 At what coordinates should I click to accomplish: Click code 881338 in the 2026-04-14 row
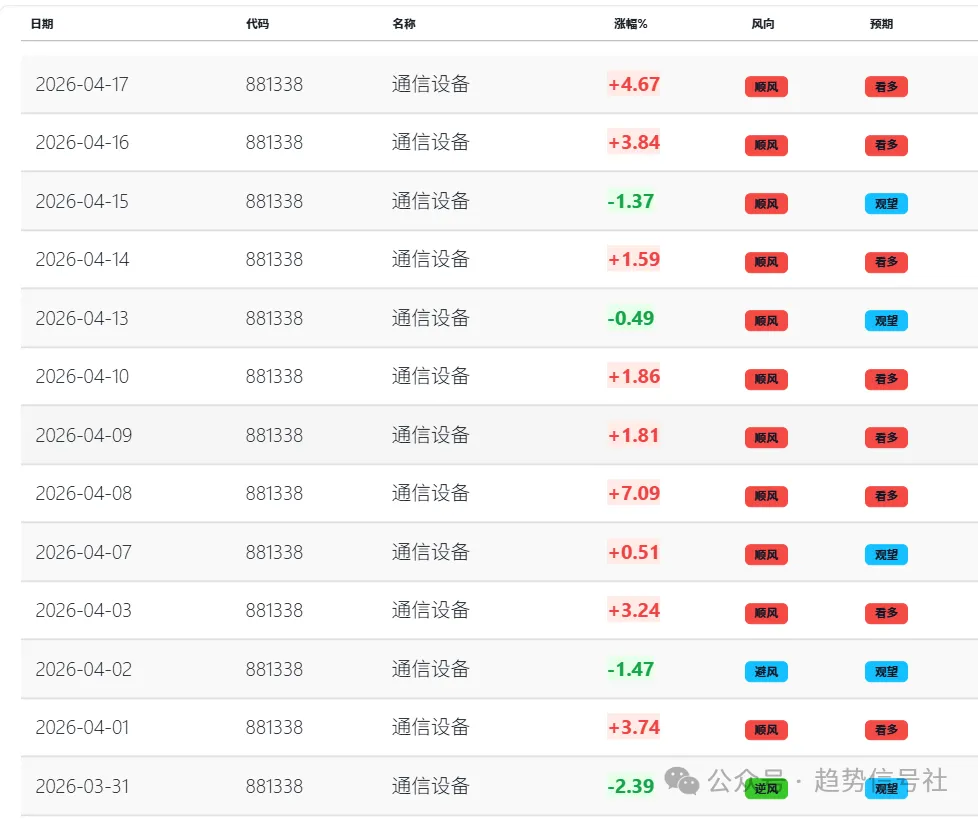(274, 260)
